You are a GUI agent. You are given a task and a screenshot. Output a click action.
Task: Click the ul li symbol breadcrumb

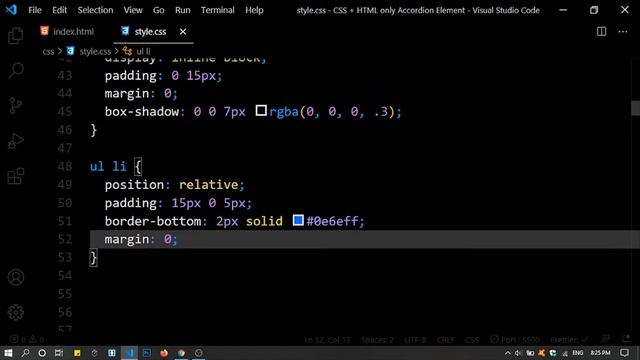point(143,51)
